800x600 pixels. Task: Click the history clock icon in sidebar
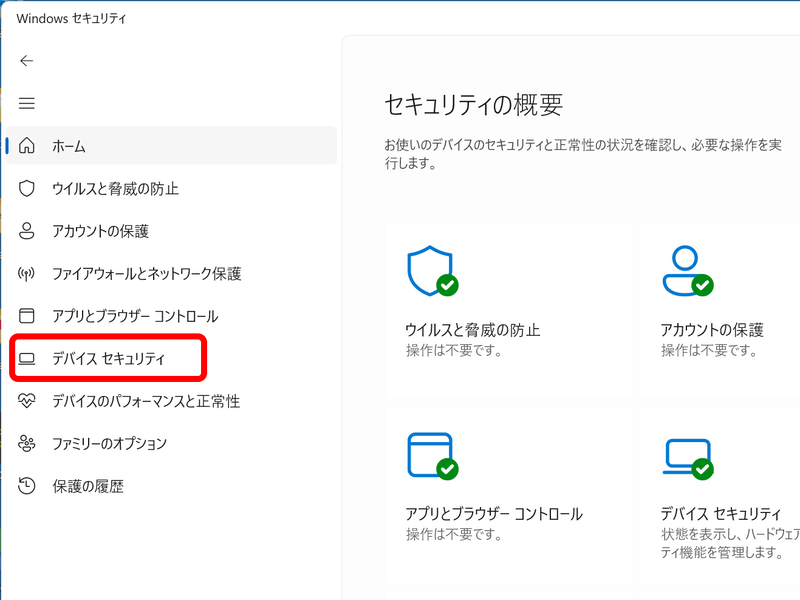tap(27, 486)
